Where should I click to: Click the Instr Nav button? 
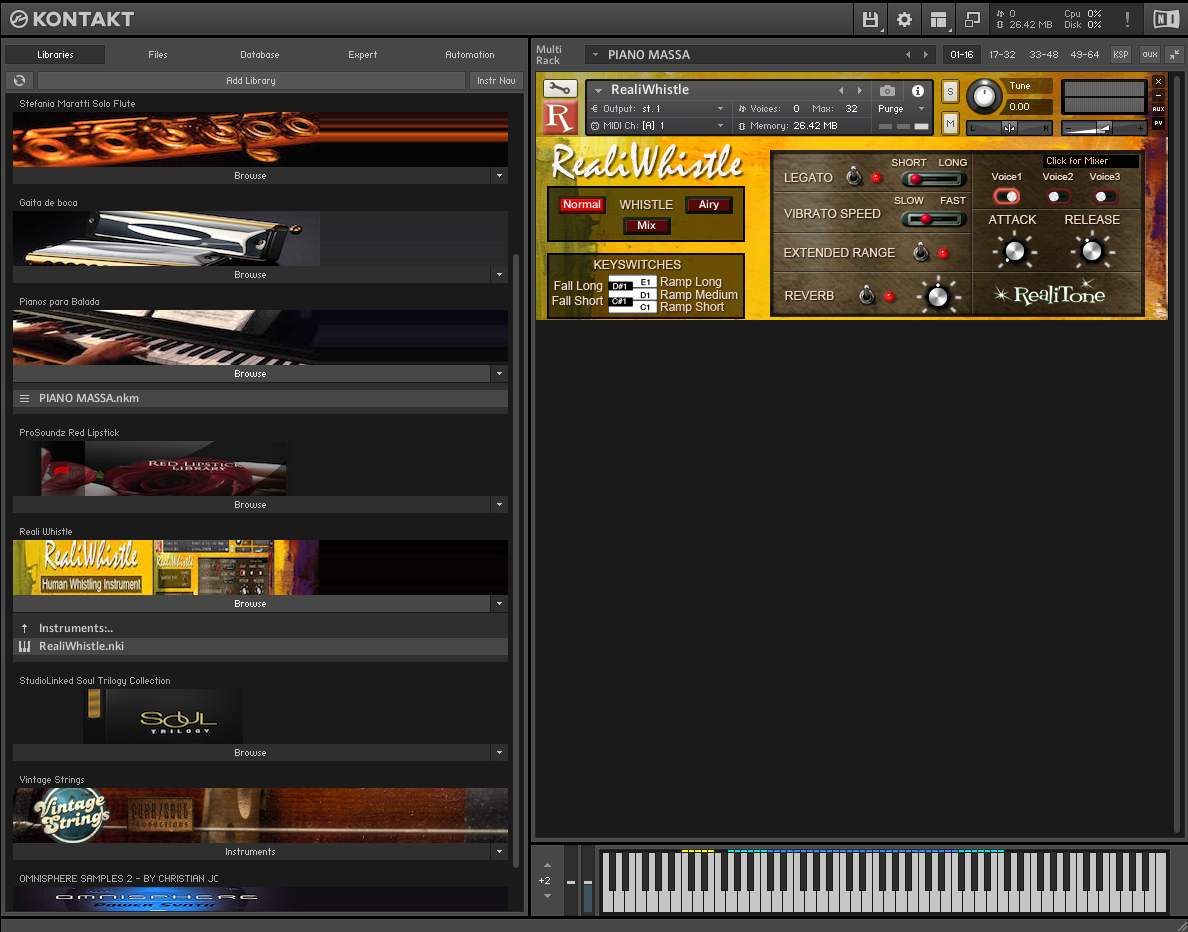(496, 80)
